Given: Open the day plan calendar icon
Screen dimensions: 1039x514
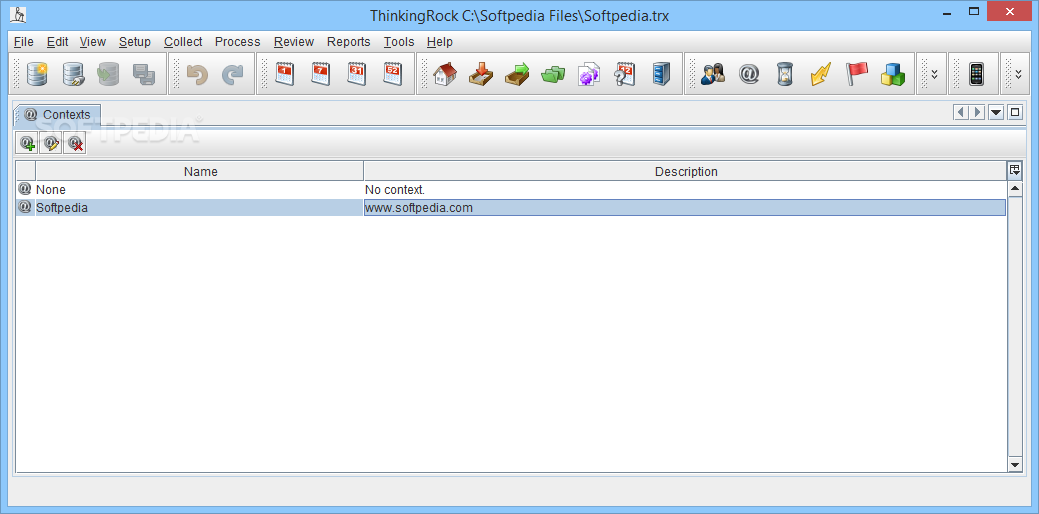Looking at the screenshot, I should 285,74.
